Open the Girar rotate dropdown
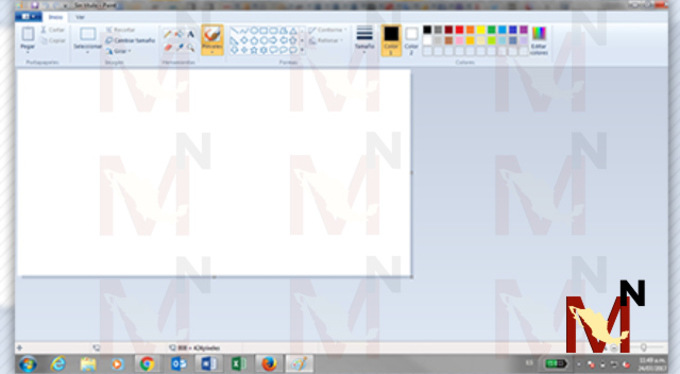 tap(118, 51)
